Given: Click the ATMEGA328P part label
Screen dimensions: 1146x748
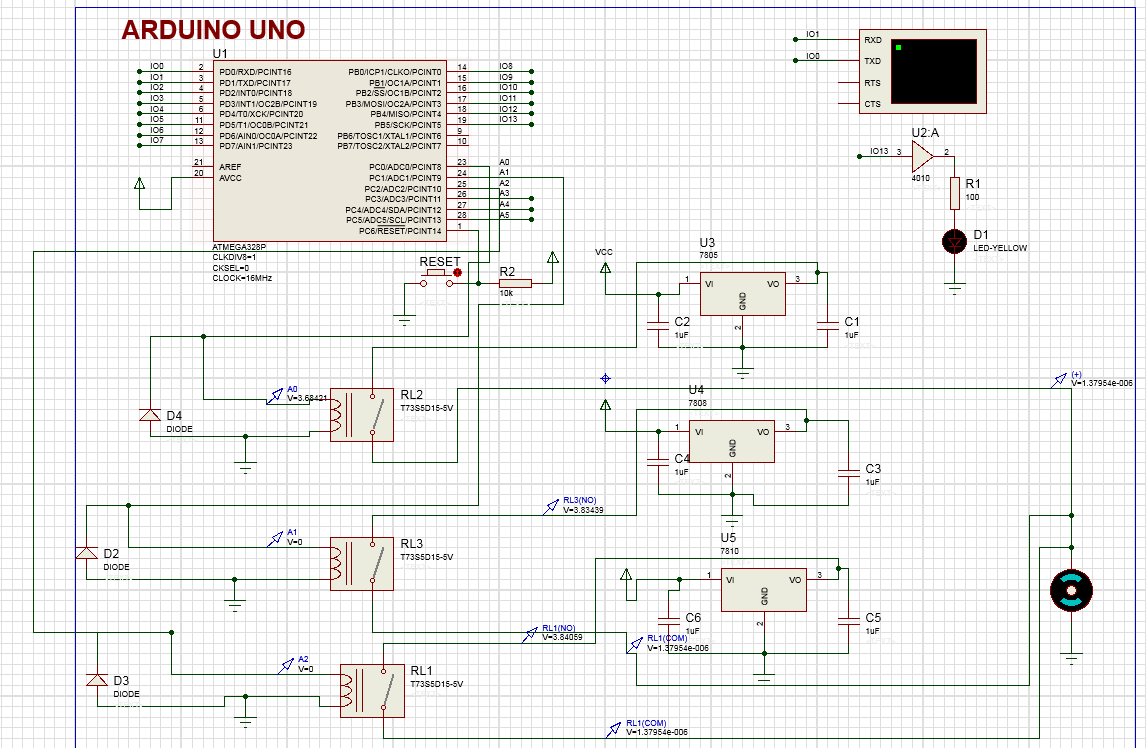Looking at the screenshot, I should pos(239,247).
